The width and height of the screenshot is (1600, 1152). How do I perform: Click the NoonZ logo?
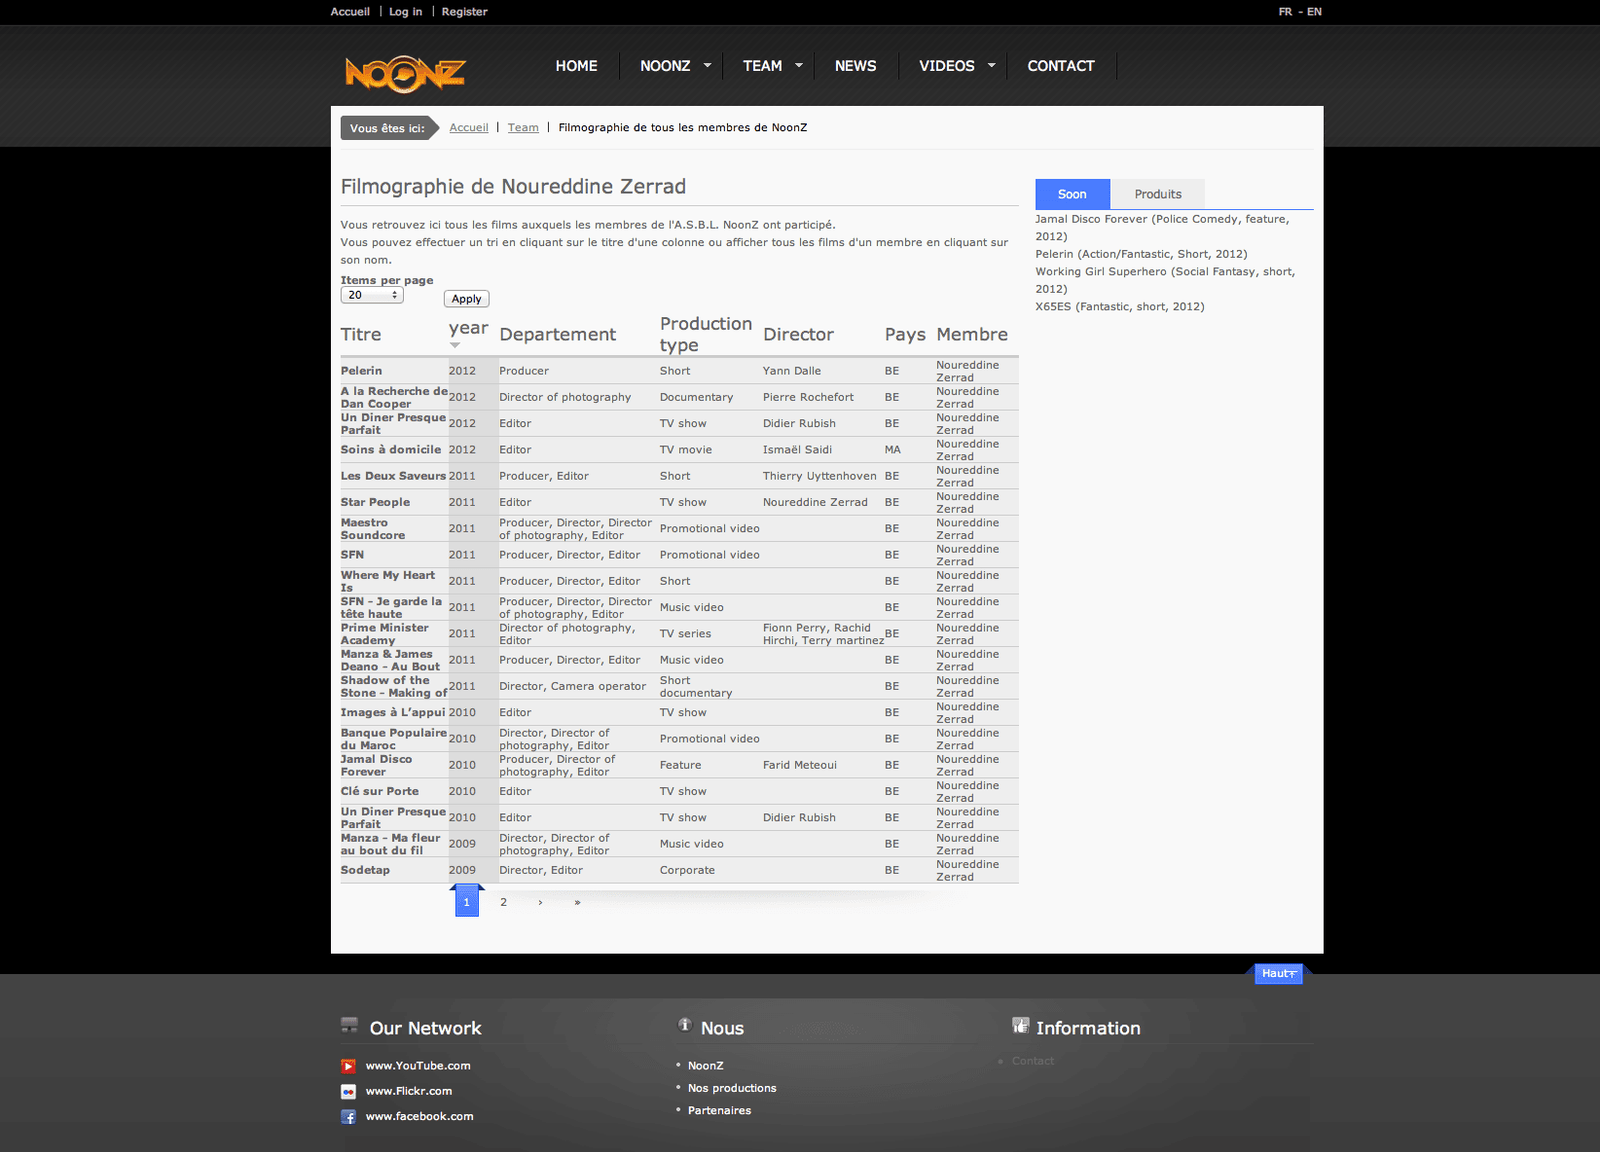click(405, 73)
